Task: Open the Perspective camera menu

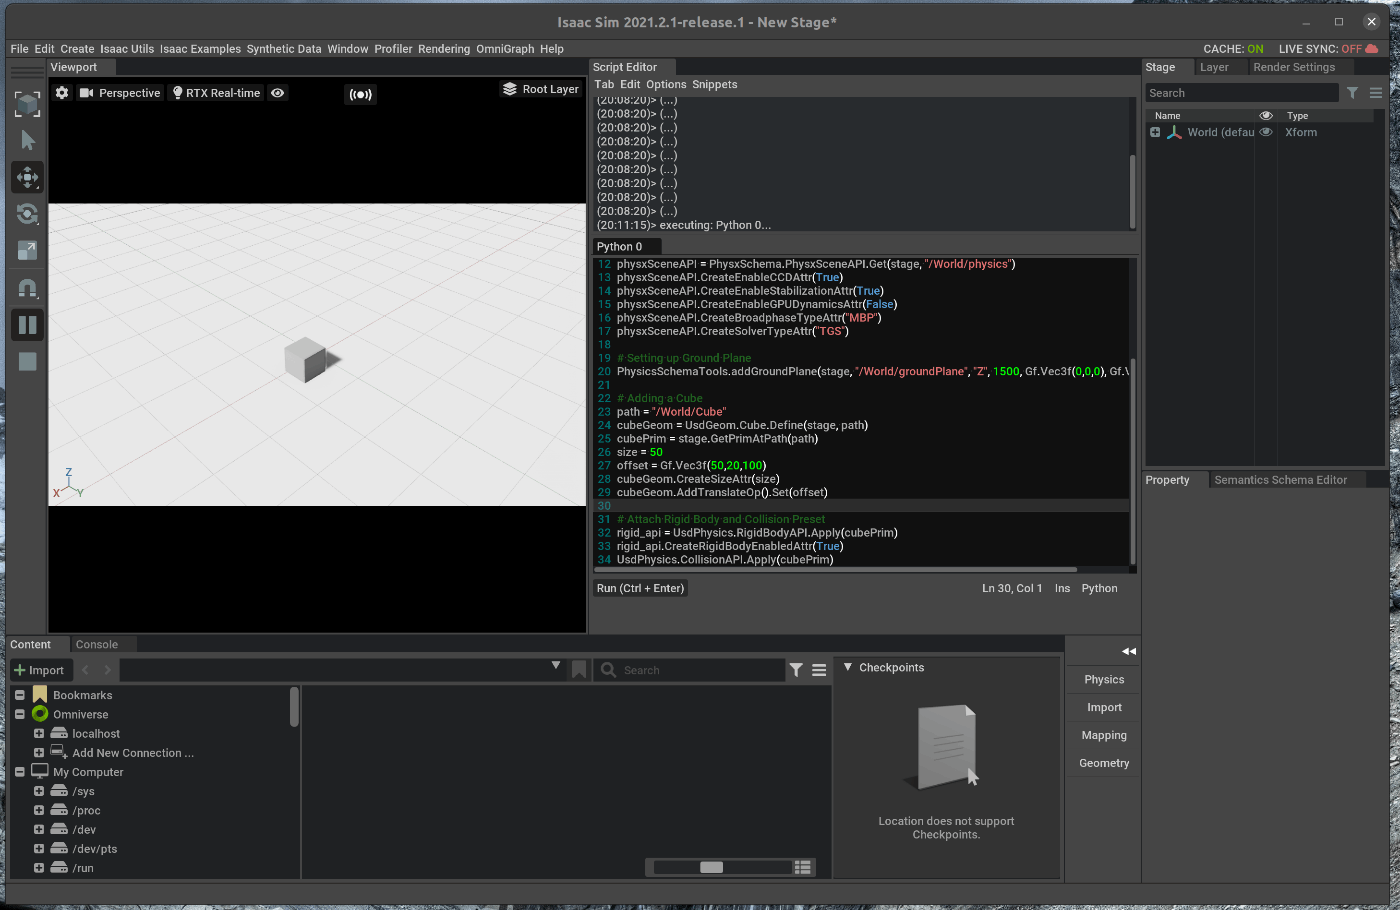Action: [120, 93]
